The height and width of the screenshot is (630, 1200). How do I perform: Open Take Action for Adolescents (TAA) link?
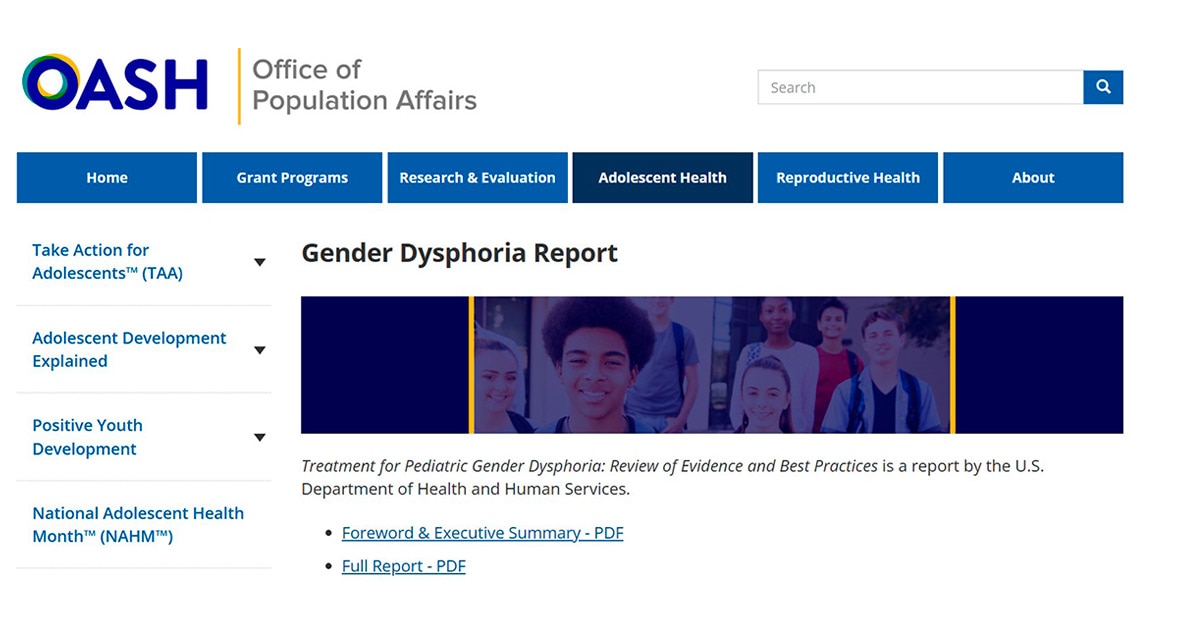coord(107,262)
